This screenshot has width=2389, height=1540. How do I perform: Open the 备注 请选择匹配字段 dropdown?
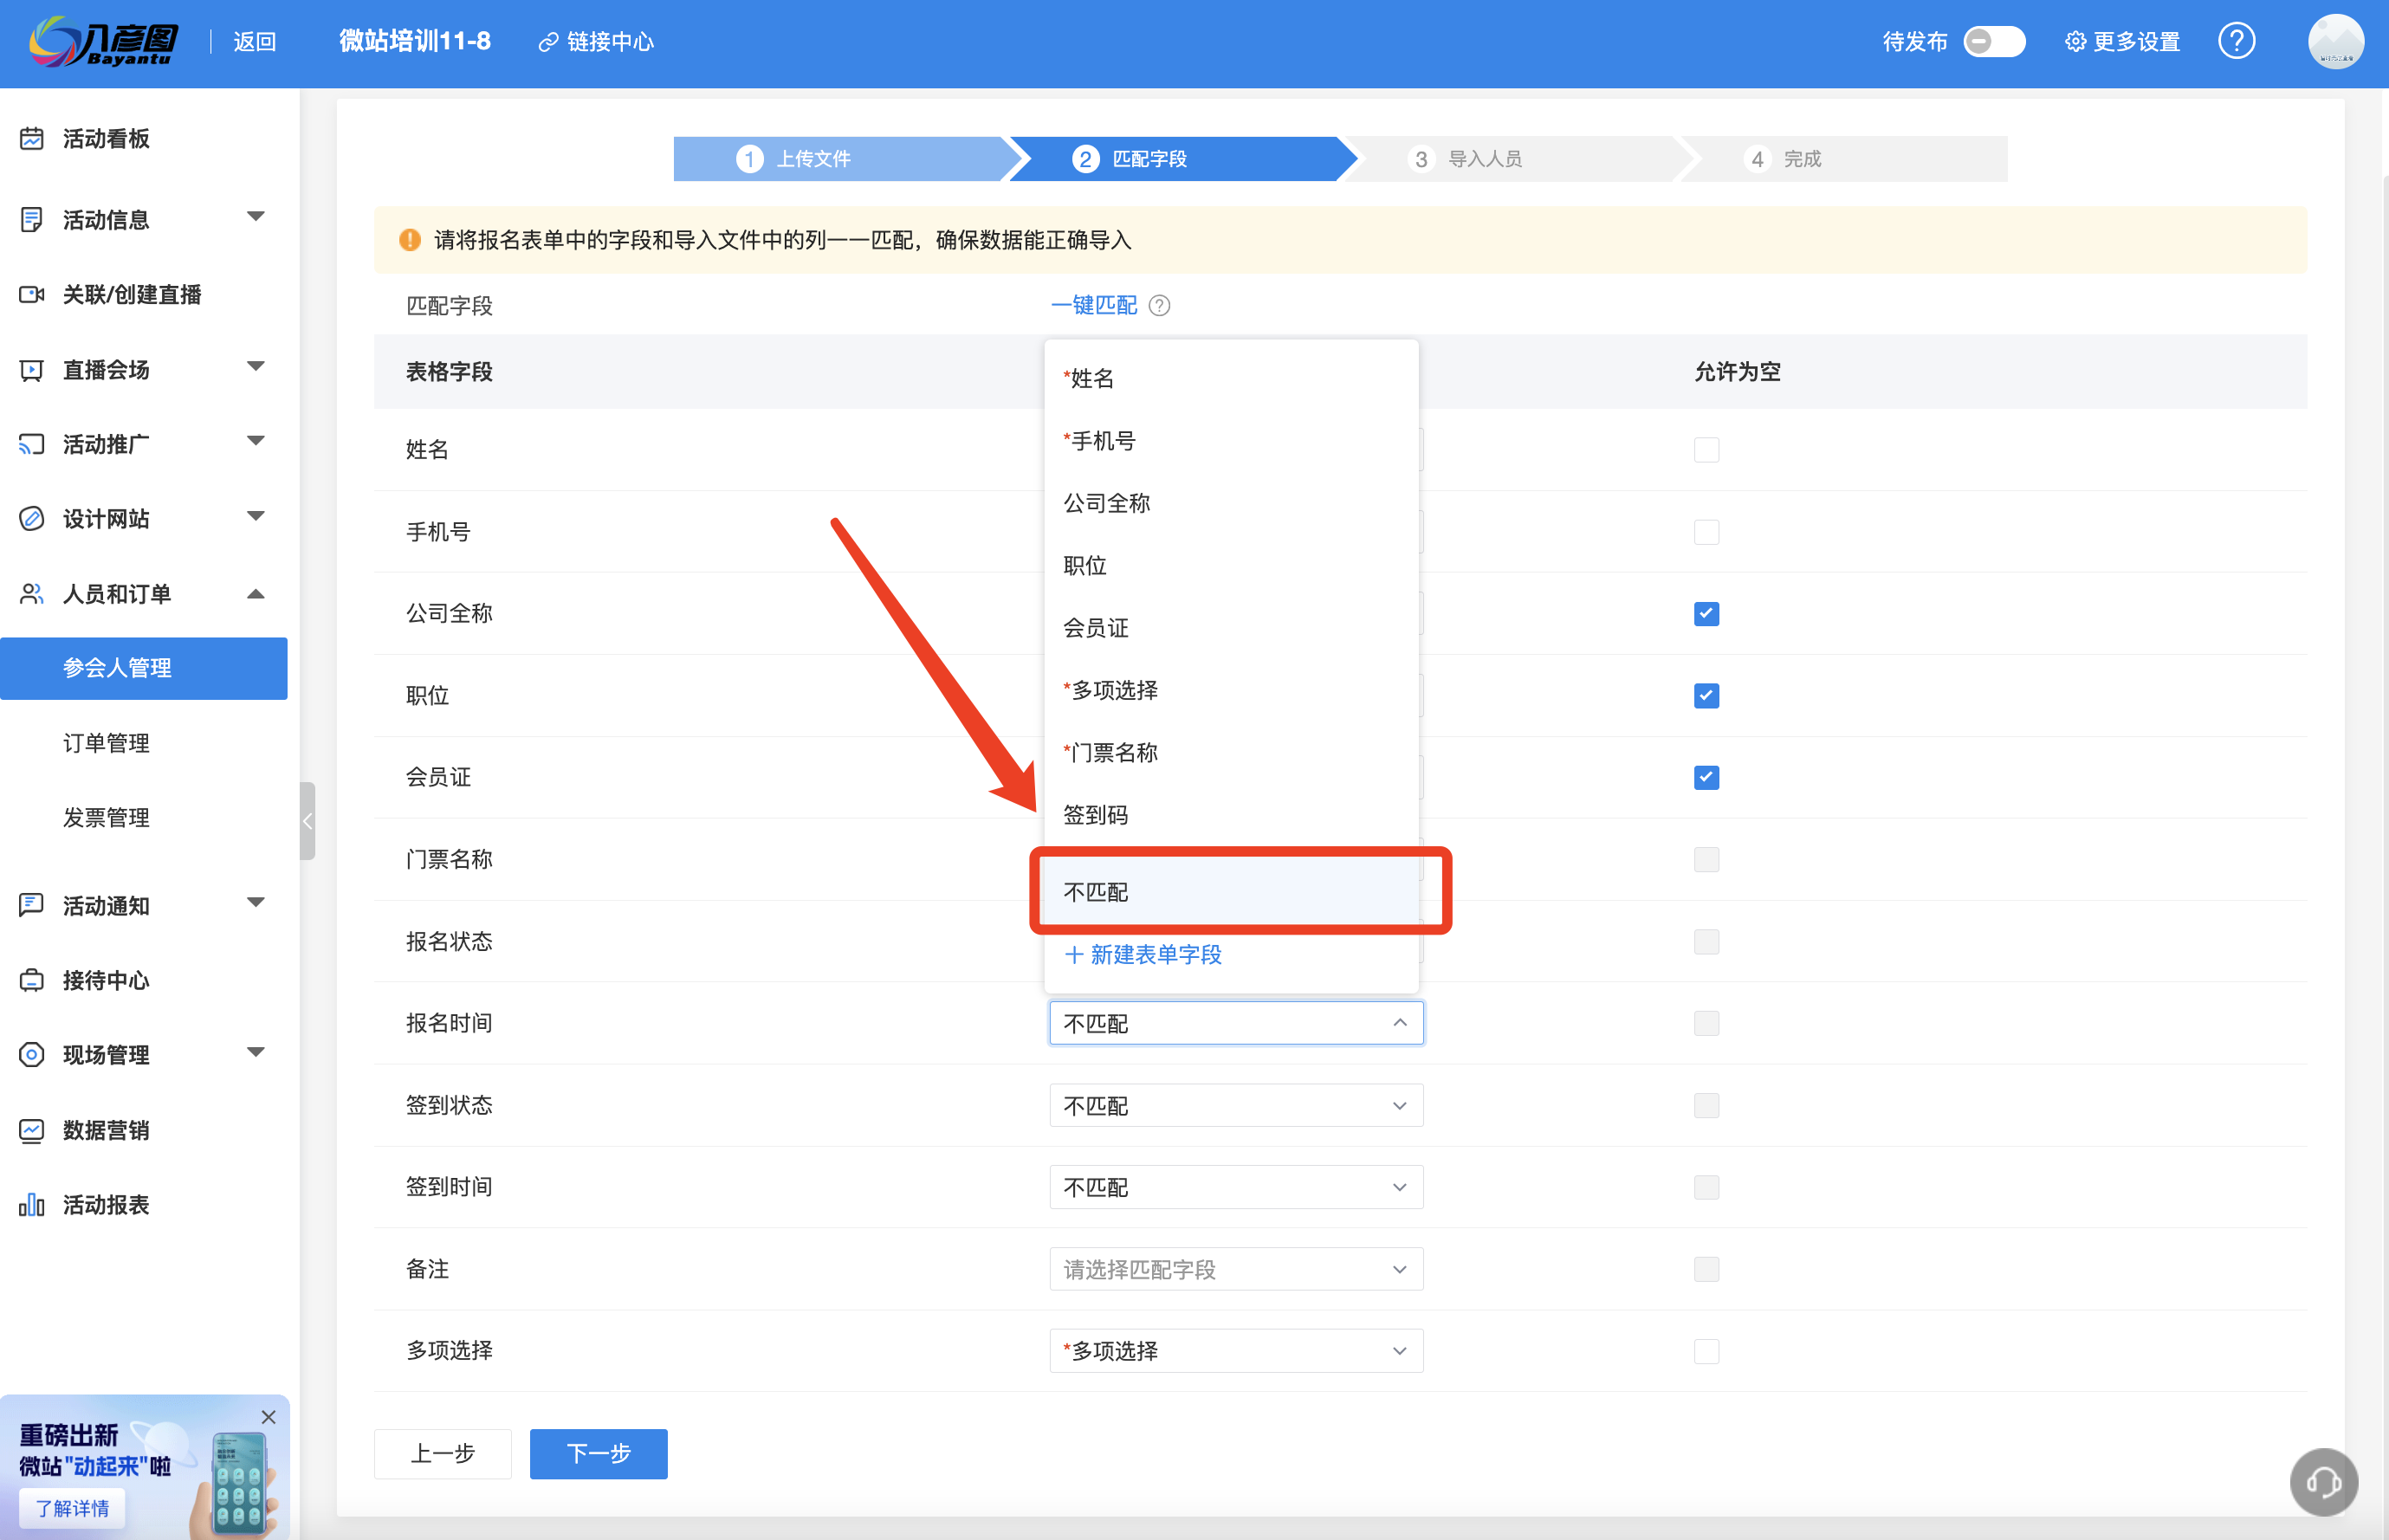(1236, 1269)
